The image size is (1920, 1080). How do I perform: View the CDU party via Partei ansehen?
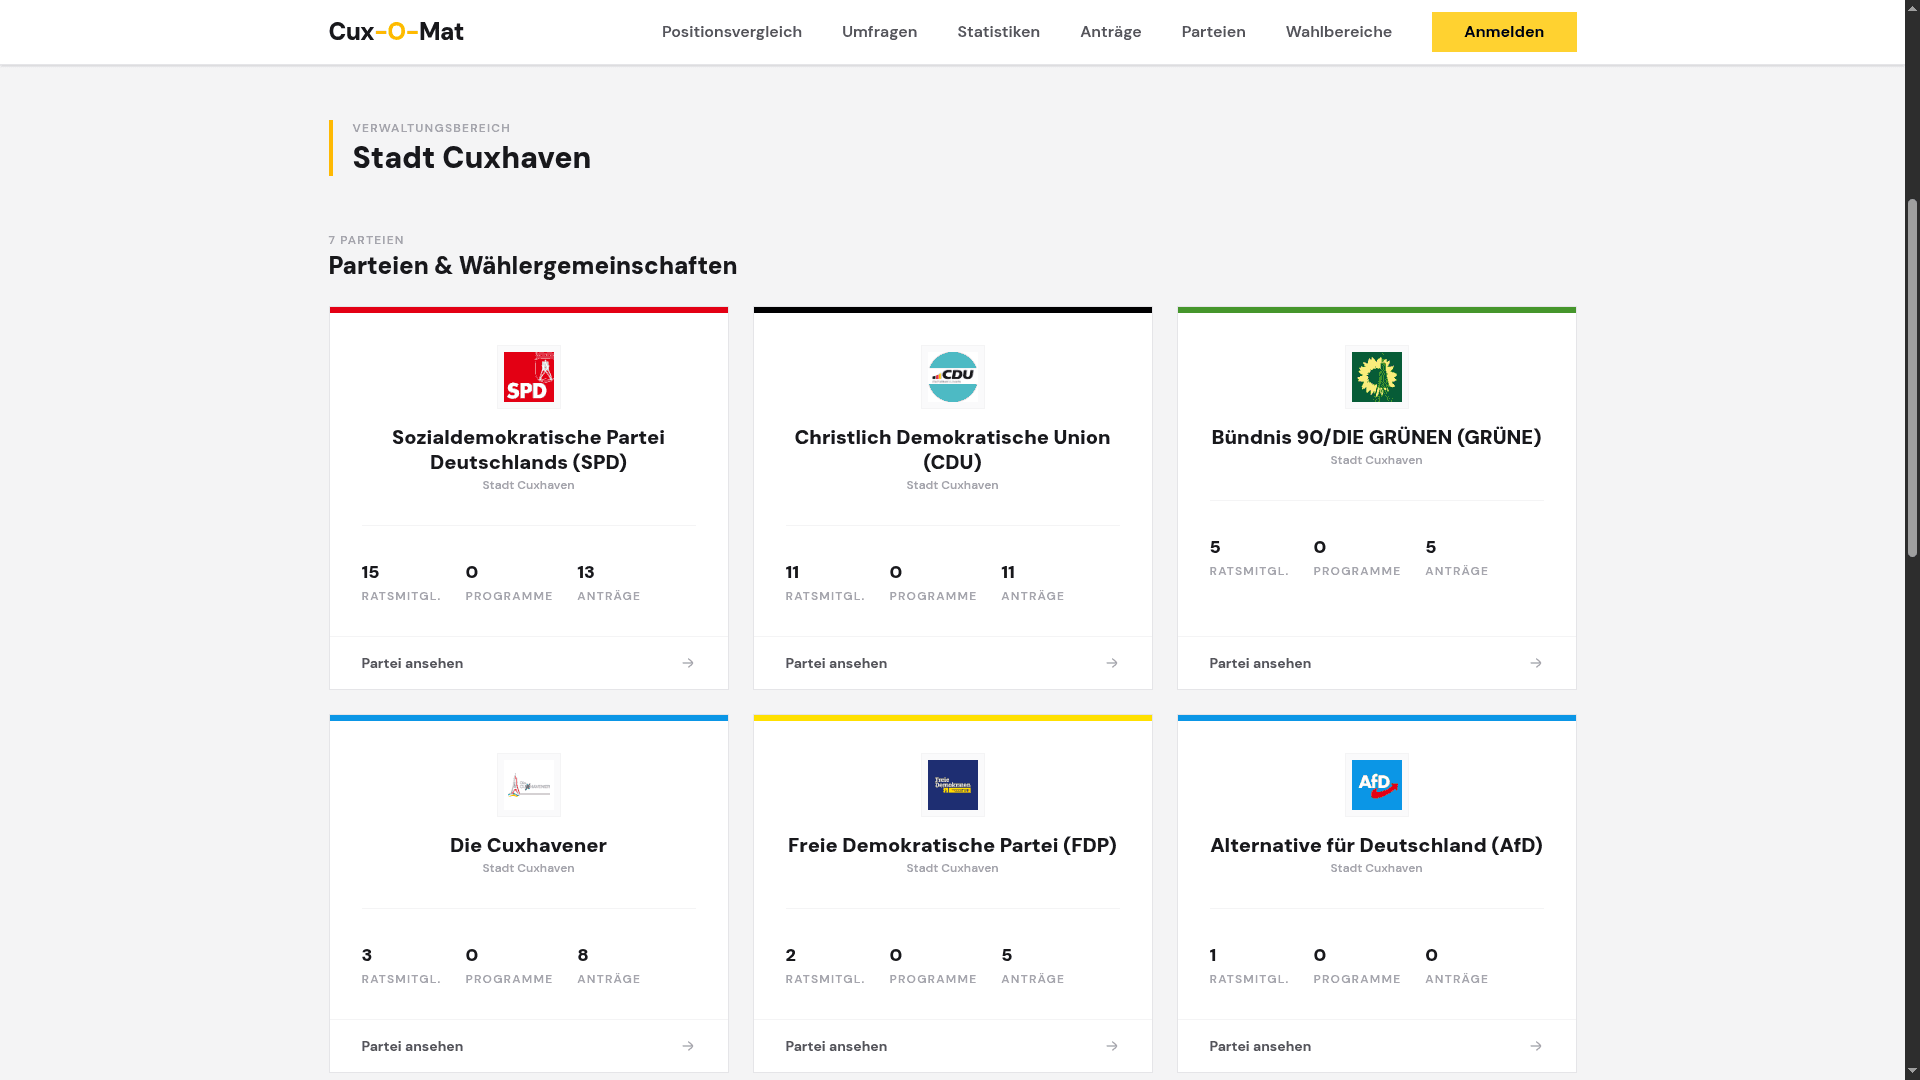click(x=952, y=663)
